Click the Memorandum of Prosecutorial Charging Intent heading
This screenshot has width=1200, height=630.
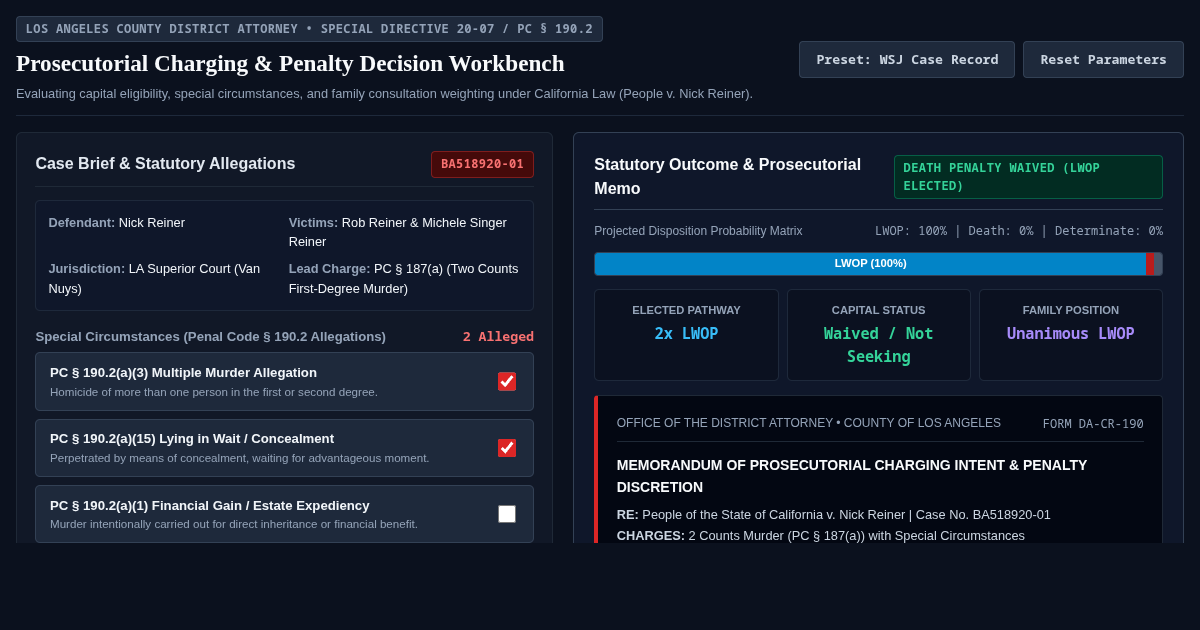tap(852, 476)
